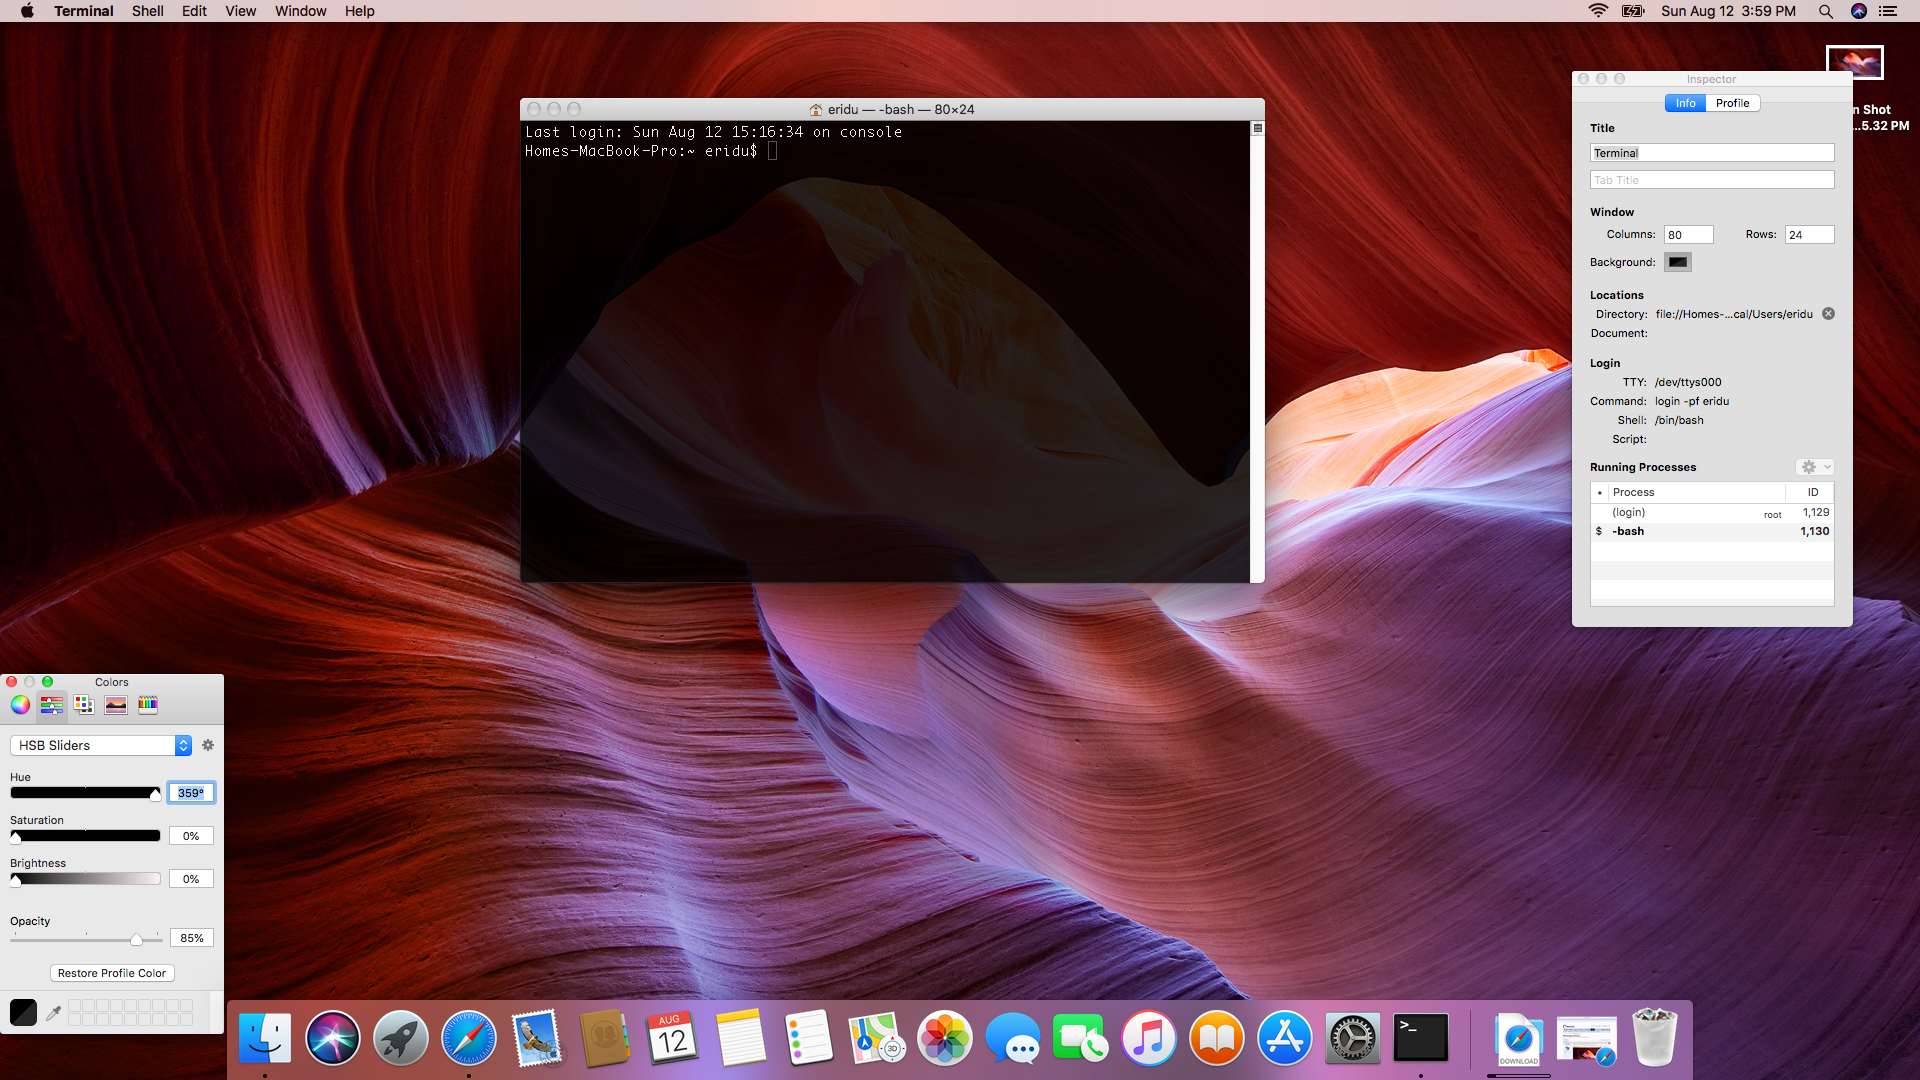This screenshot has height=1080, width=1920.
Task: Open Messages from the Dock
Action: click(1013, 1038)
